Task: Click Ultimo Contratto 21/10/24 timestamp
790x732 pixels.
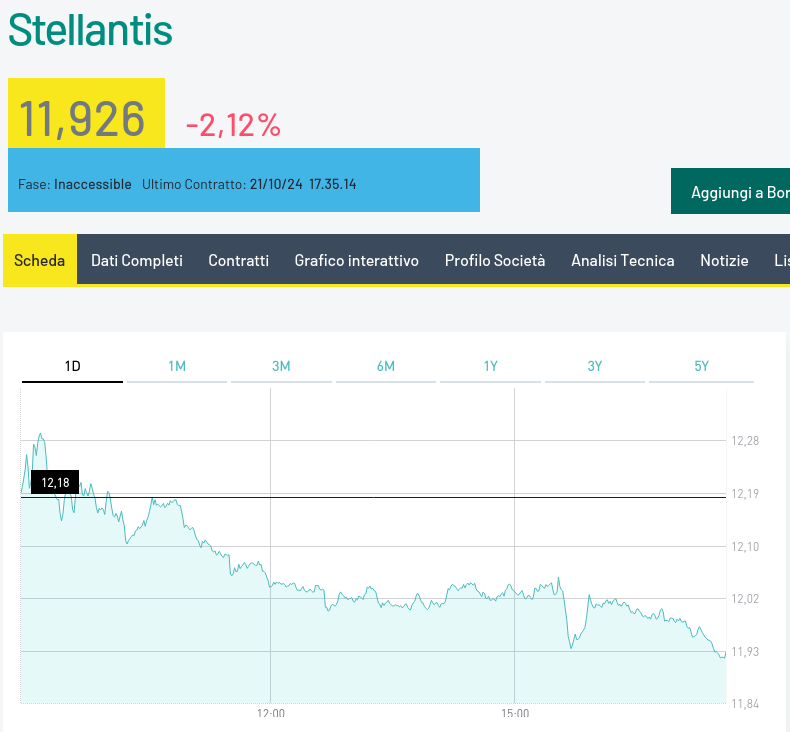Action: pos(249,184)
